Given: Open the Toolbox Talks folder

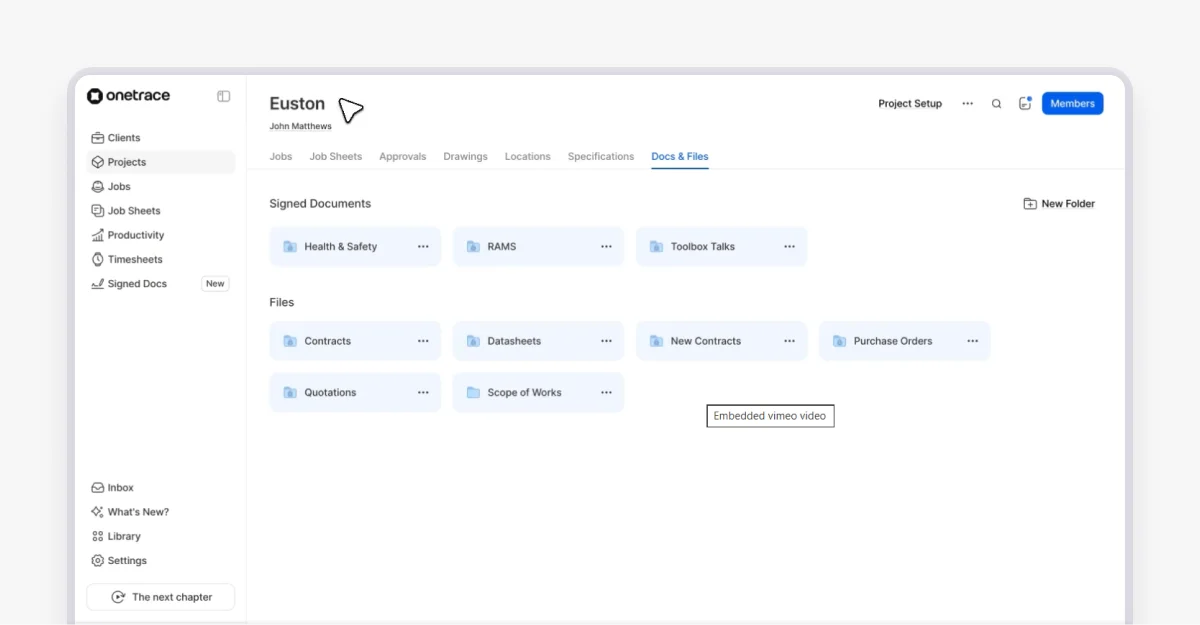Looking at the screenshot, I should click(721, 246).
